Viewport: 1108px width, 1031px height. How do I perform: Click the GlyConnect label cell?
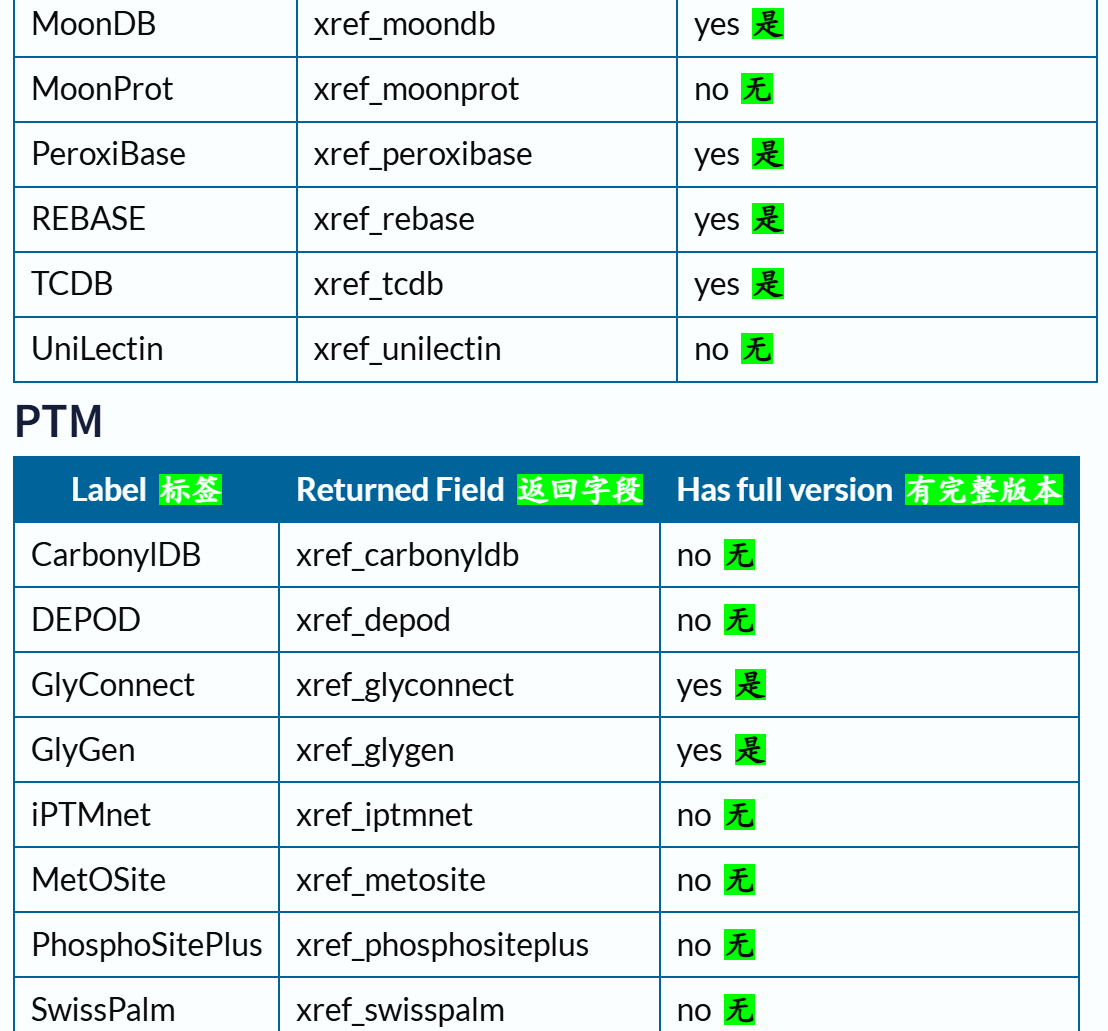146,685
